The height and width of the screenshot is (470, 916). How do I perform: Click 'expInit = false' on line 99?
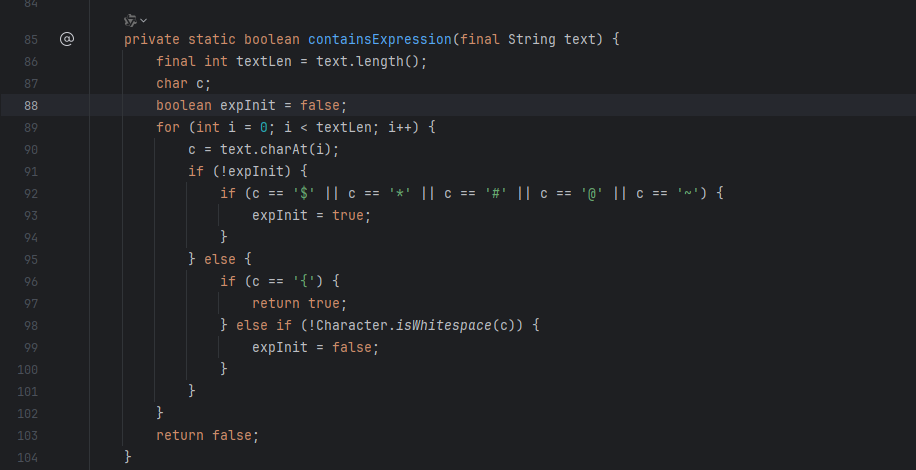314,347
